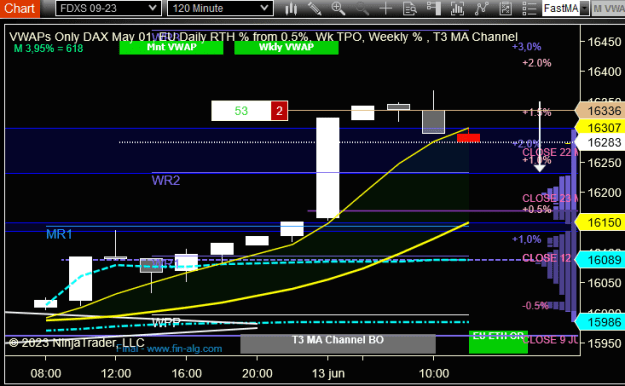The image size is (625, 386).
Task: Click the white 16283 price marker
Action: click(600, 142)
